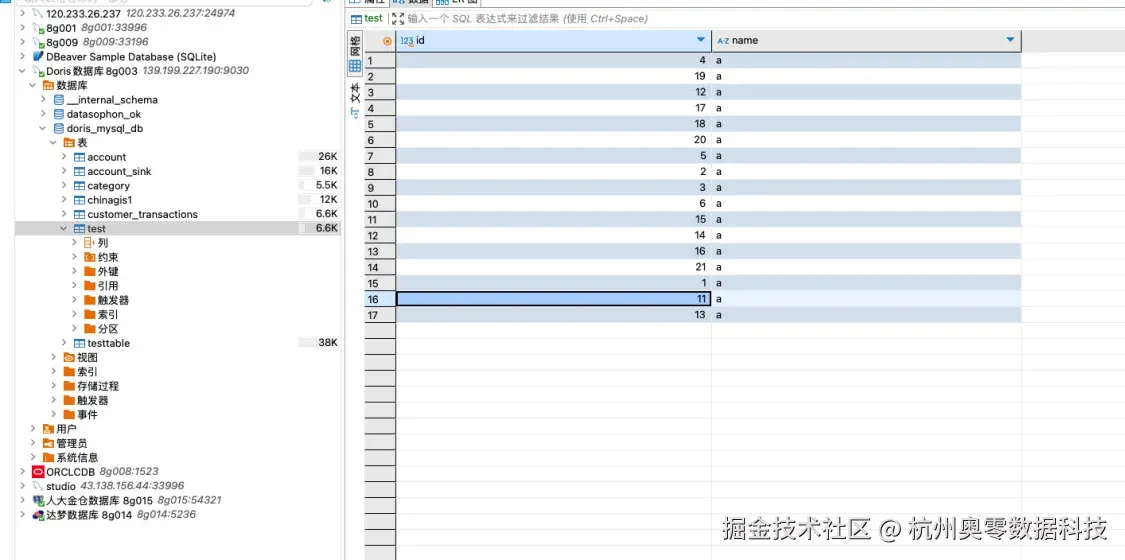This screenshot has width=1125, height=560.
Task: Click the 达梦数据库 8g014 connection icon
Action: pos(38,515)
